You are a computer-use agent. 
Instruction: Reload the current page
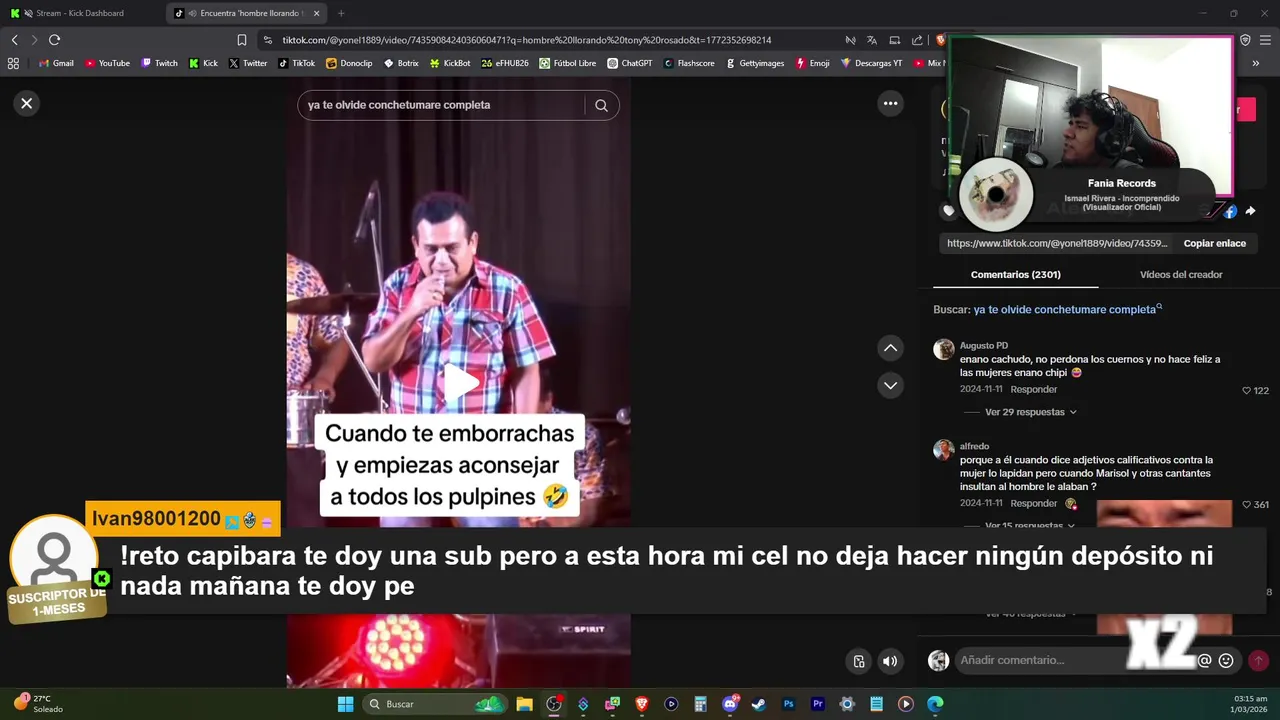point(54,40)
